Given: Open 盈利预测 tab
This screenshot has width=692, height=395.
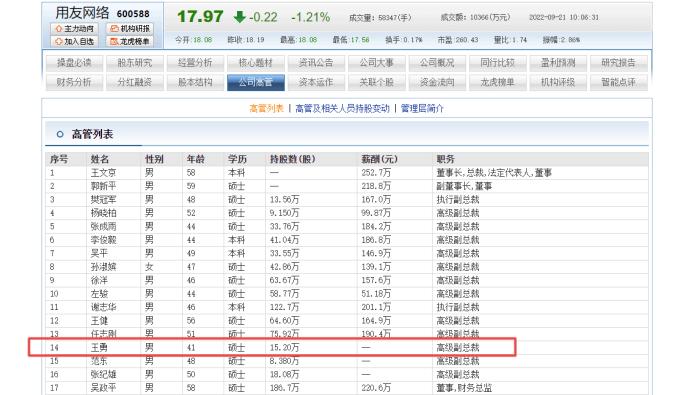Looking at the screenshot, I should tap(558, 63).
